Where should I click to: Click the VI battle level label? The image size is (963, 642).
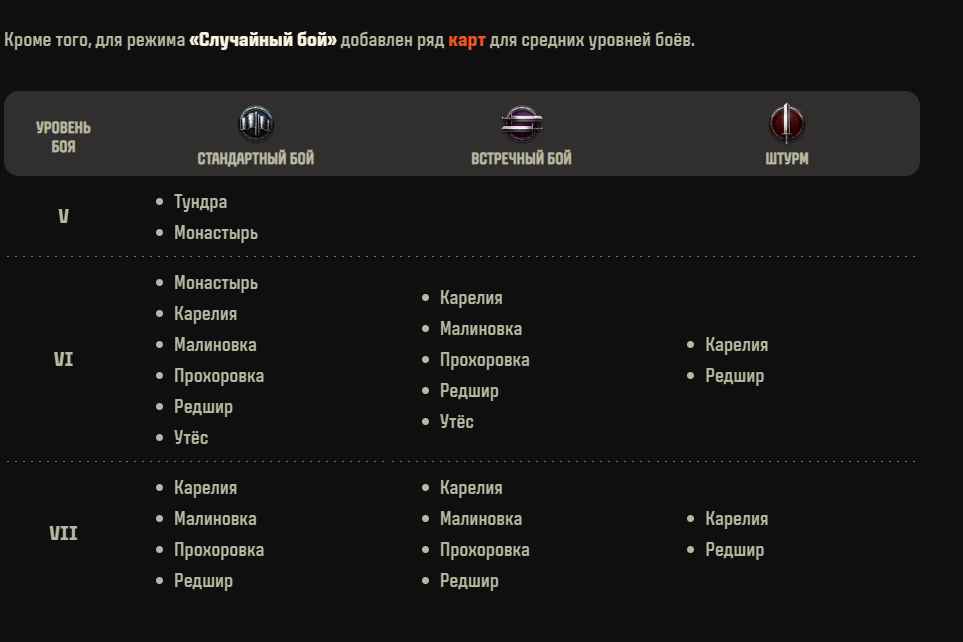(x=63, y=359)
